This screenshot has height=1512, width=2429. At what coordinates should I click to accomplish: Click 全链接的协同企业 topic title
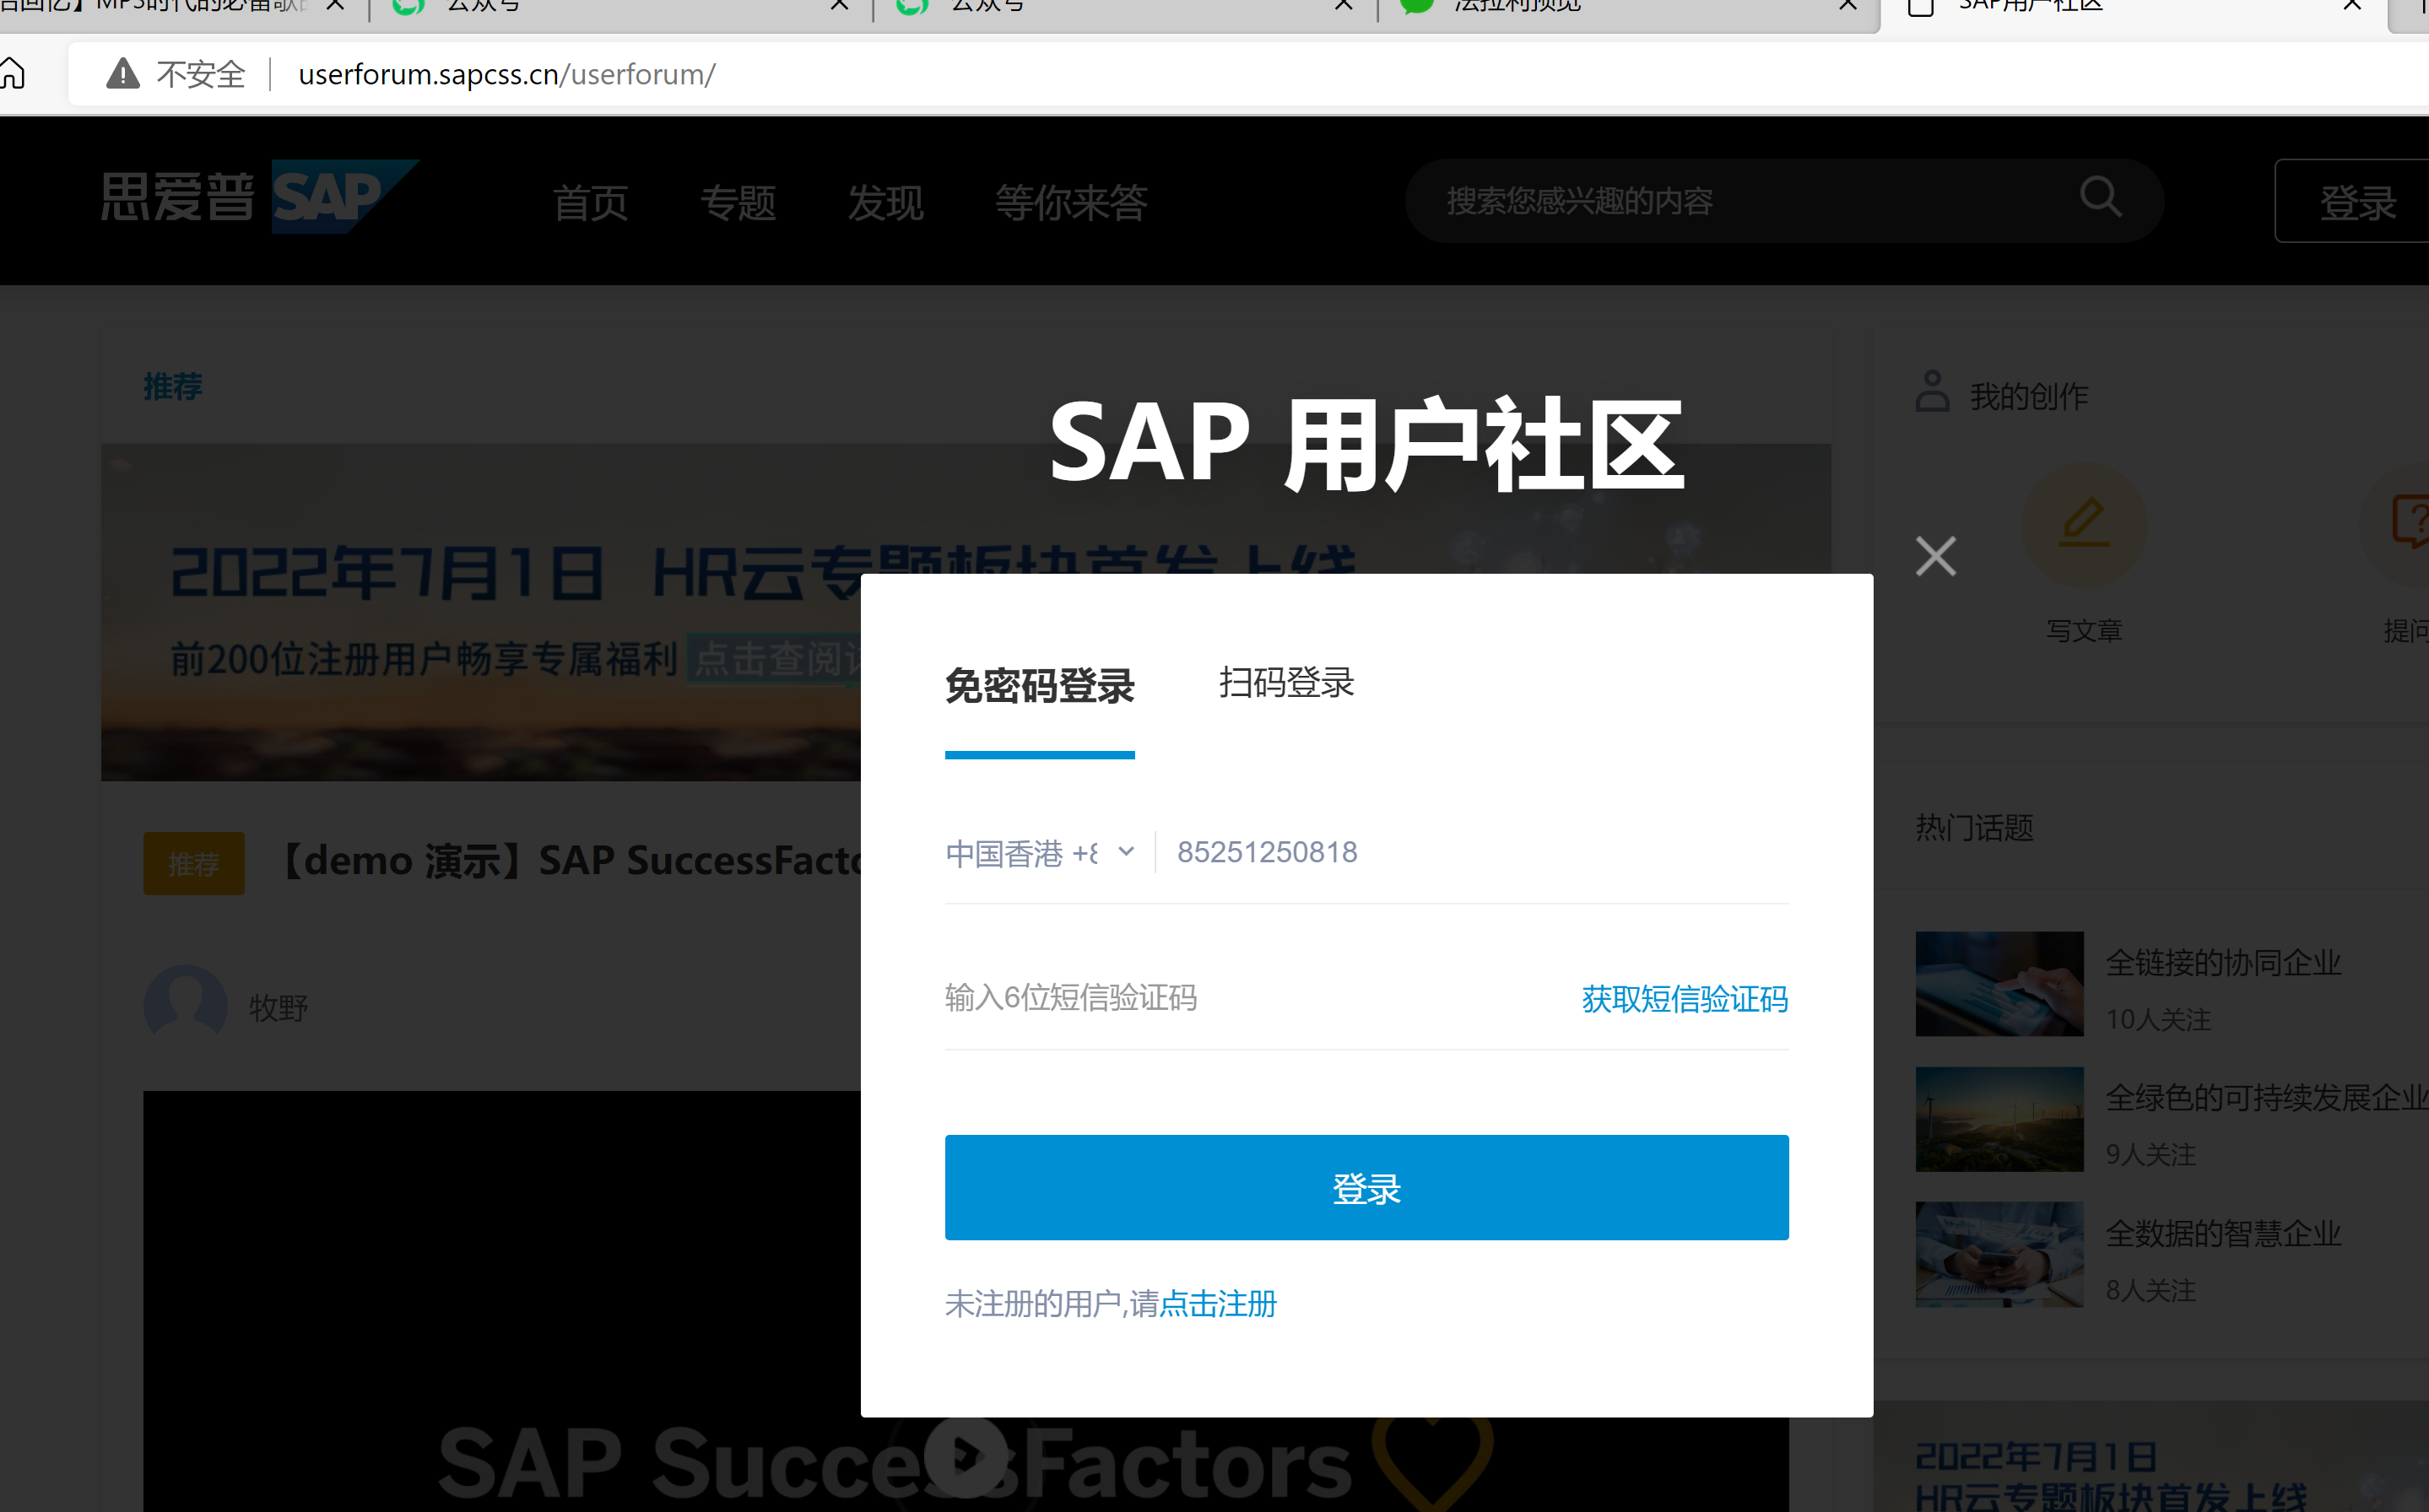(x=2223, y=963)
